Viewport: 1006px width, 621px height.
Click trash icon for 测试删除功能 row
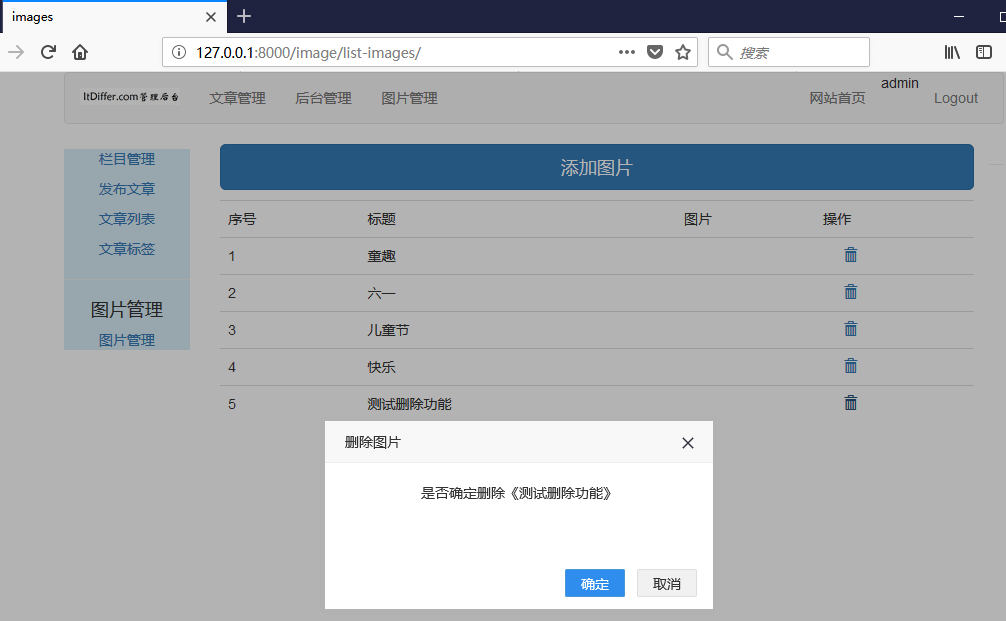851,403
